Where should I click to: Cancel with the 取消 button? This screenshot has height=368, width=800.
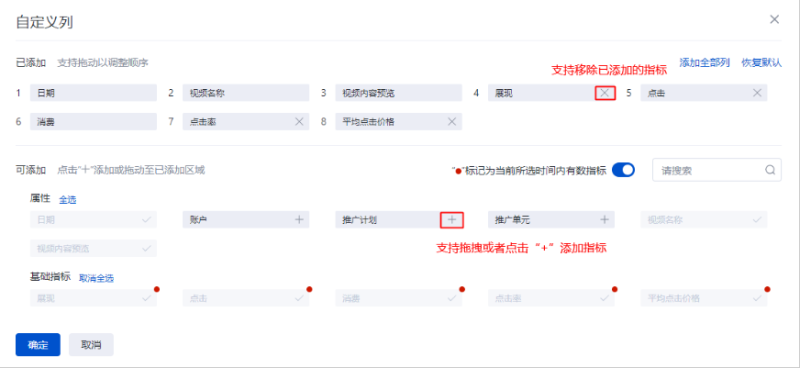coord(91,345)
